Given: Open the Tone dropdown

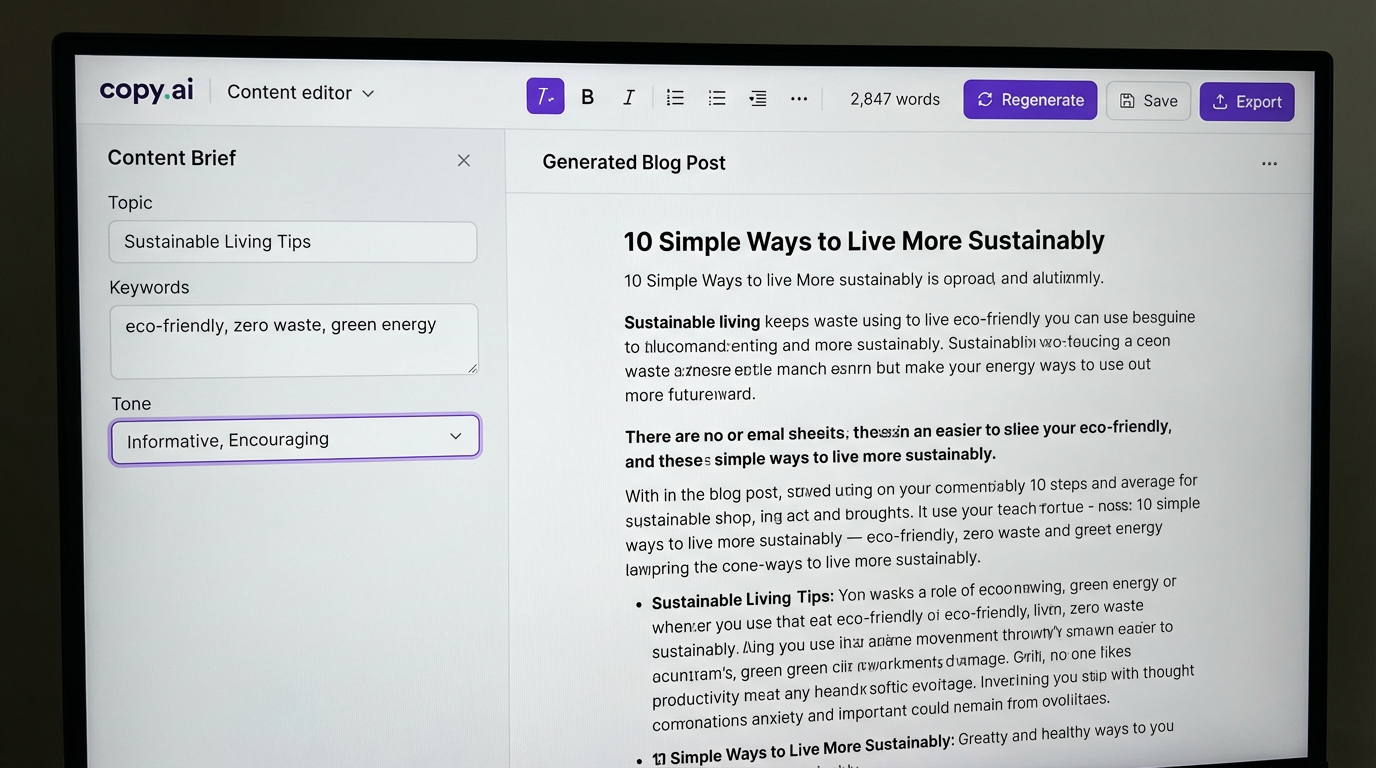Looking at the screenshot, I should coord(295,439).
